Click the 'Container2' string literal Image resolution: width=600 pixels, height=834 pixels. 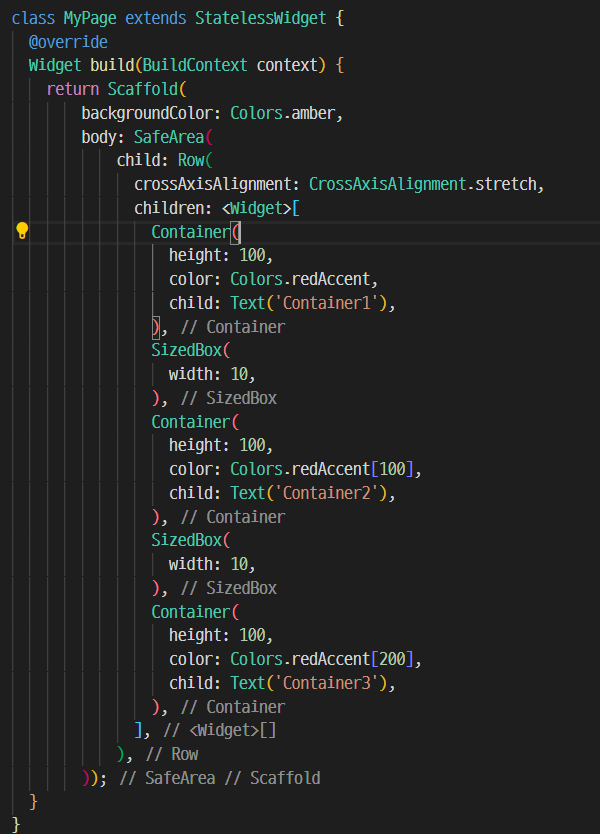[326, 493]
